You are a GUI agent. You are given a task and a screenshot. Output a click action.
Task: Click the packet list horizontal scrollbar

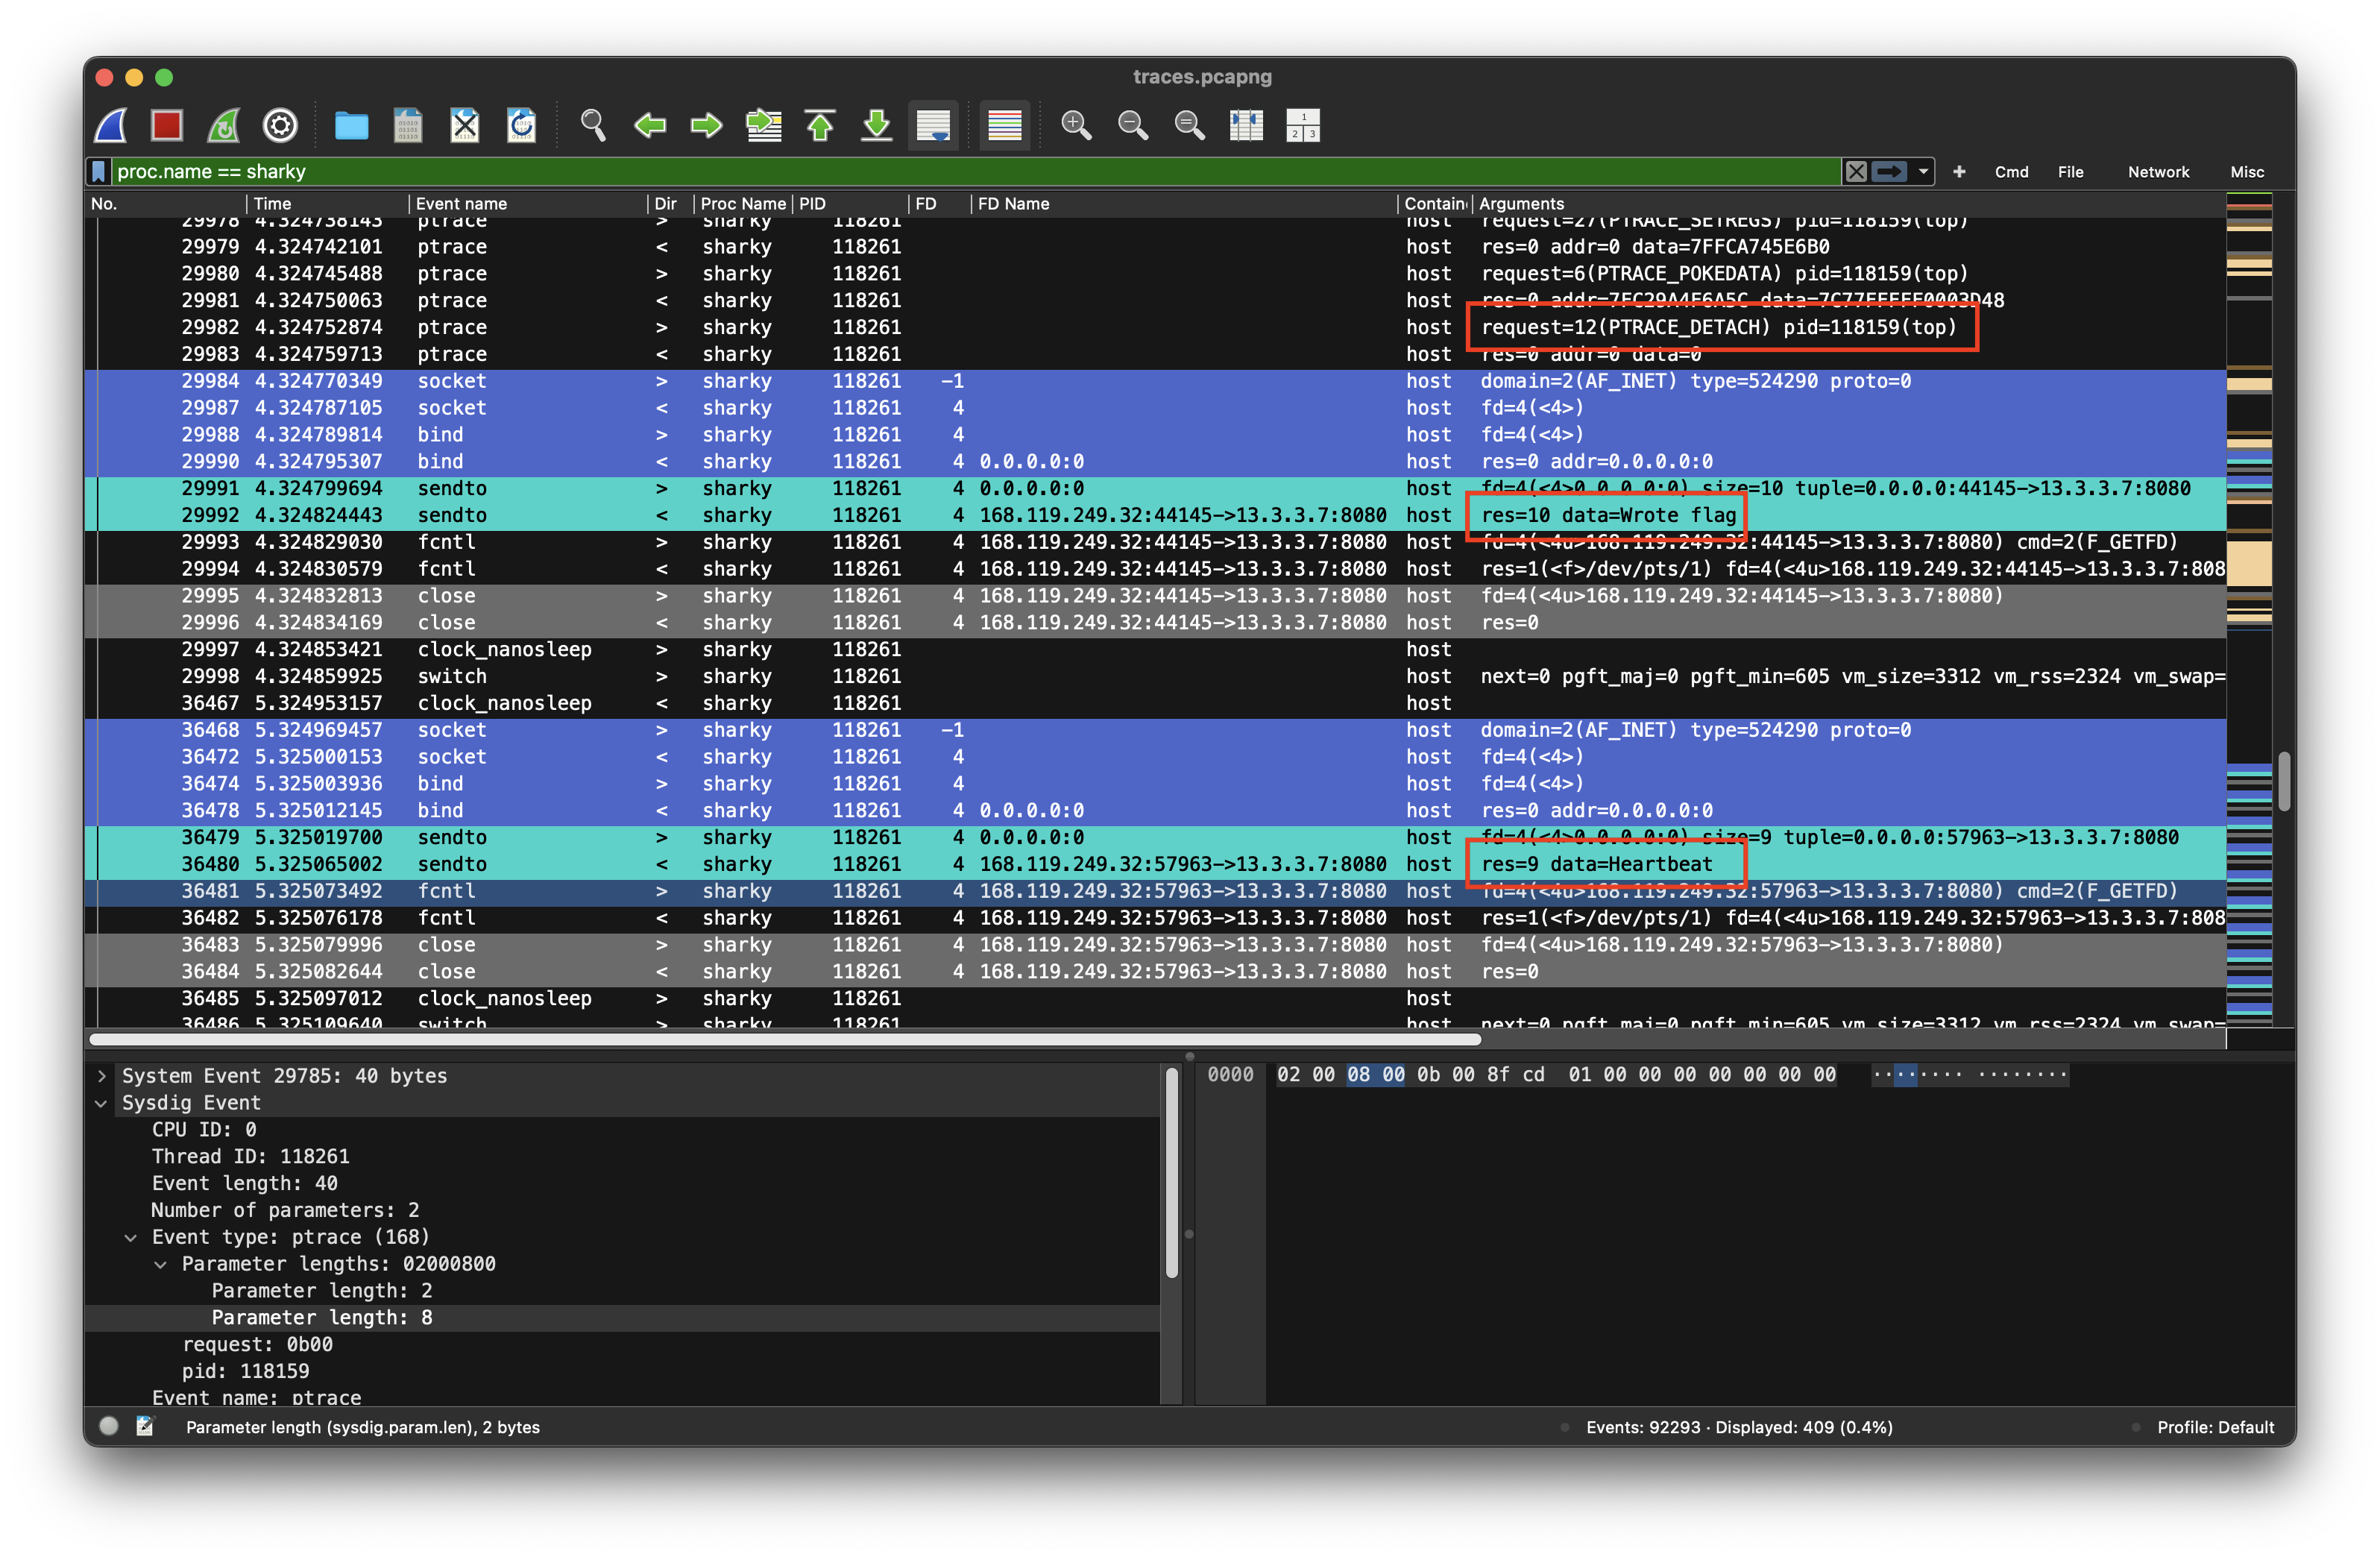tap(785, 1039)
